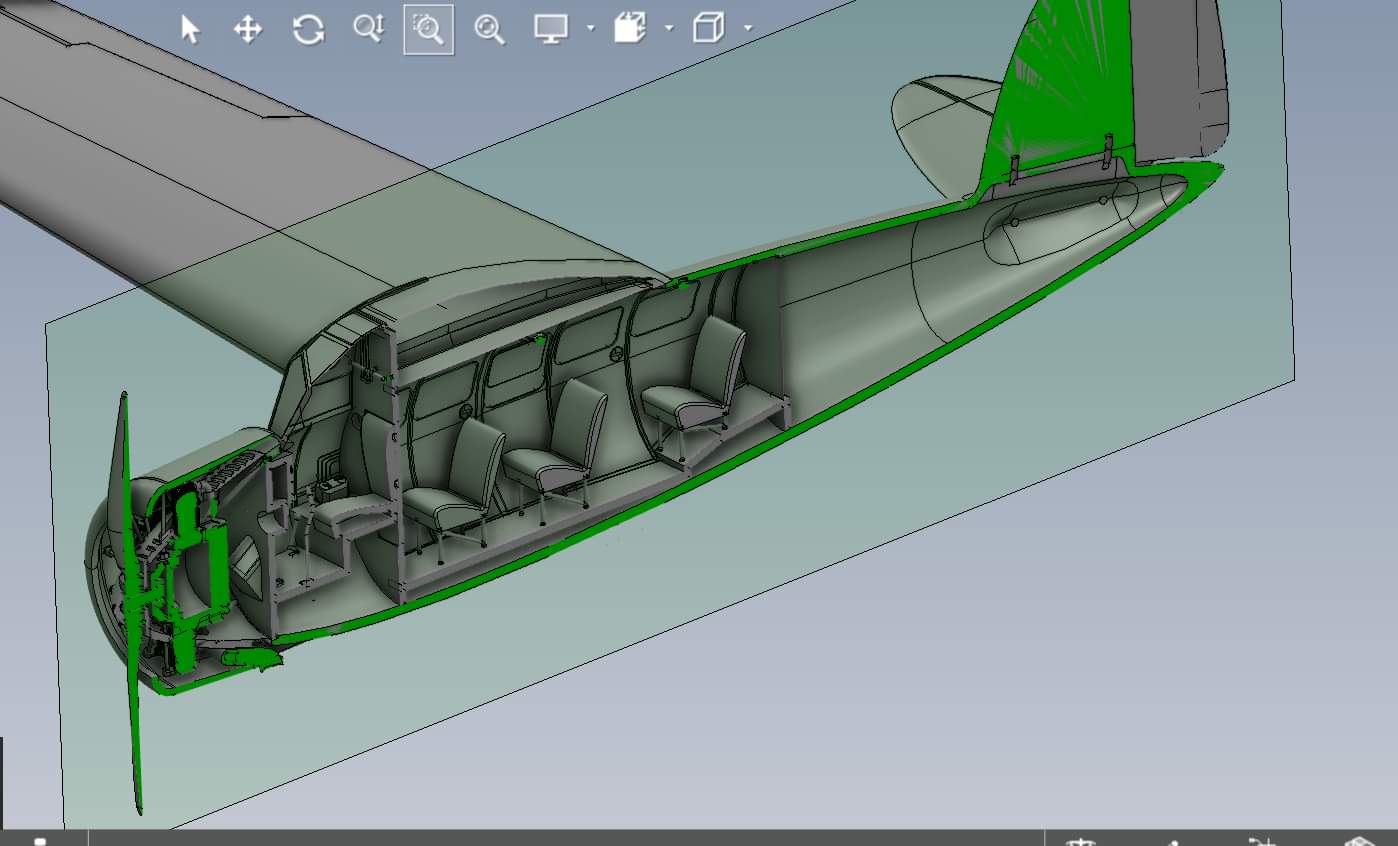Click the zoom to fit tool
The width and height of the screenshot is (1398, 846).
[x=489, y=29]
